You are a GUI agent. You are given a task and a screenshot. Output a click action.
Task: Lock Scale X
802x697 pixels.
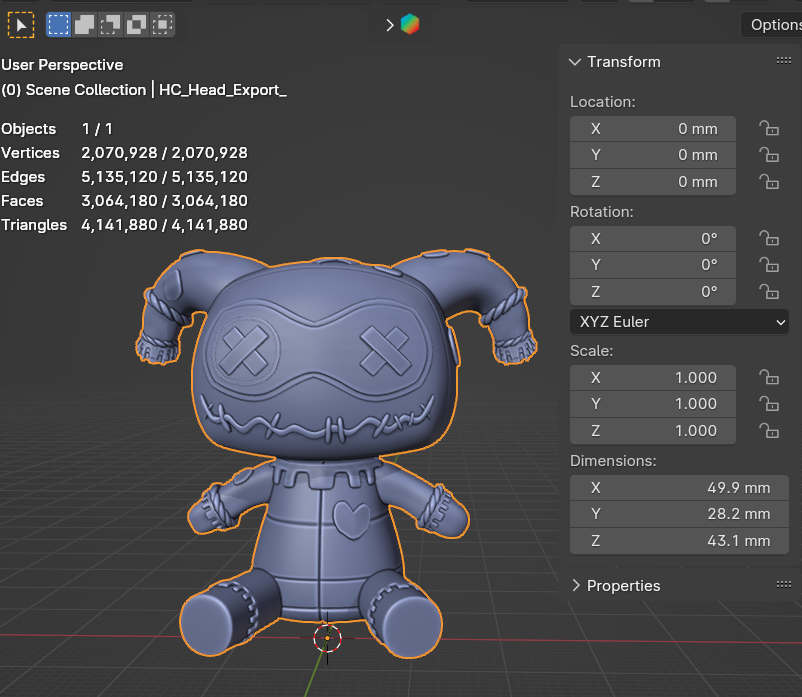click(769, 377)
